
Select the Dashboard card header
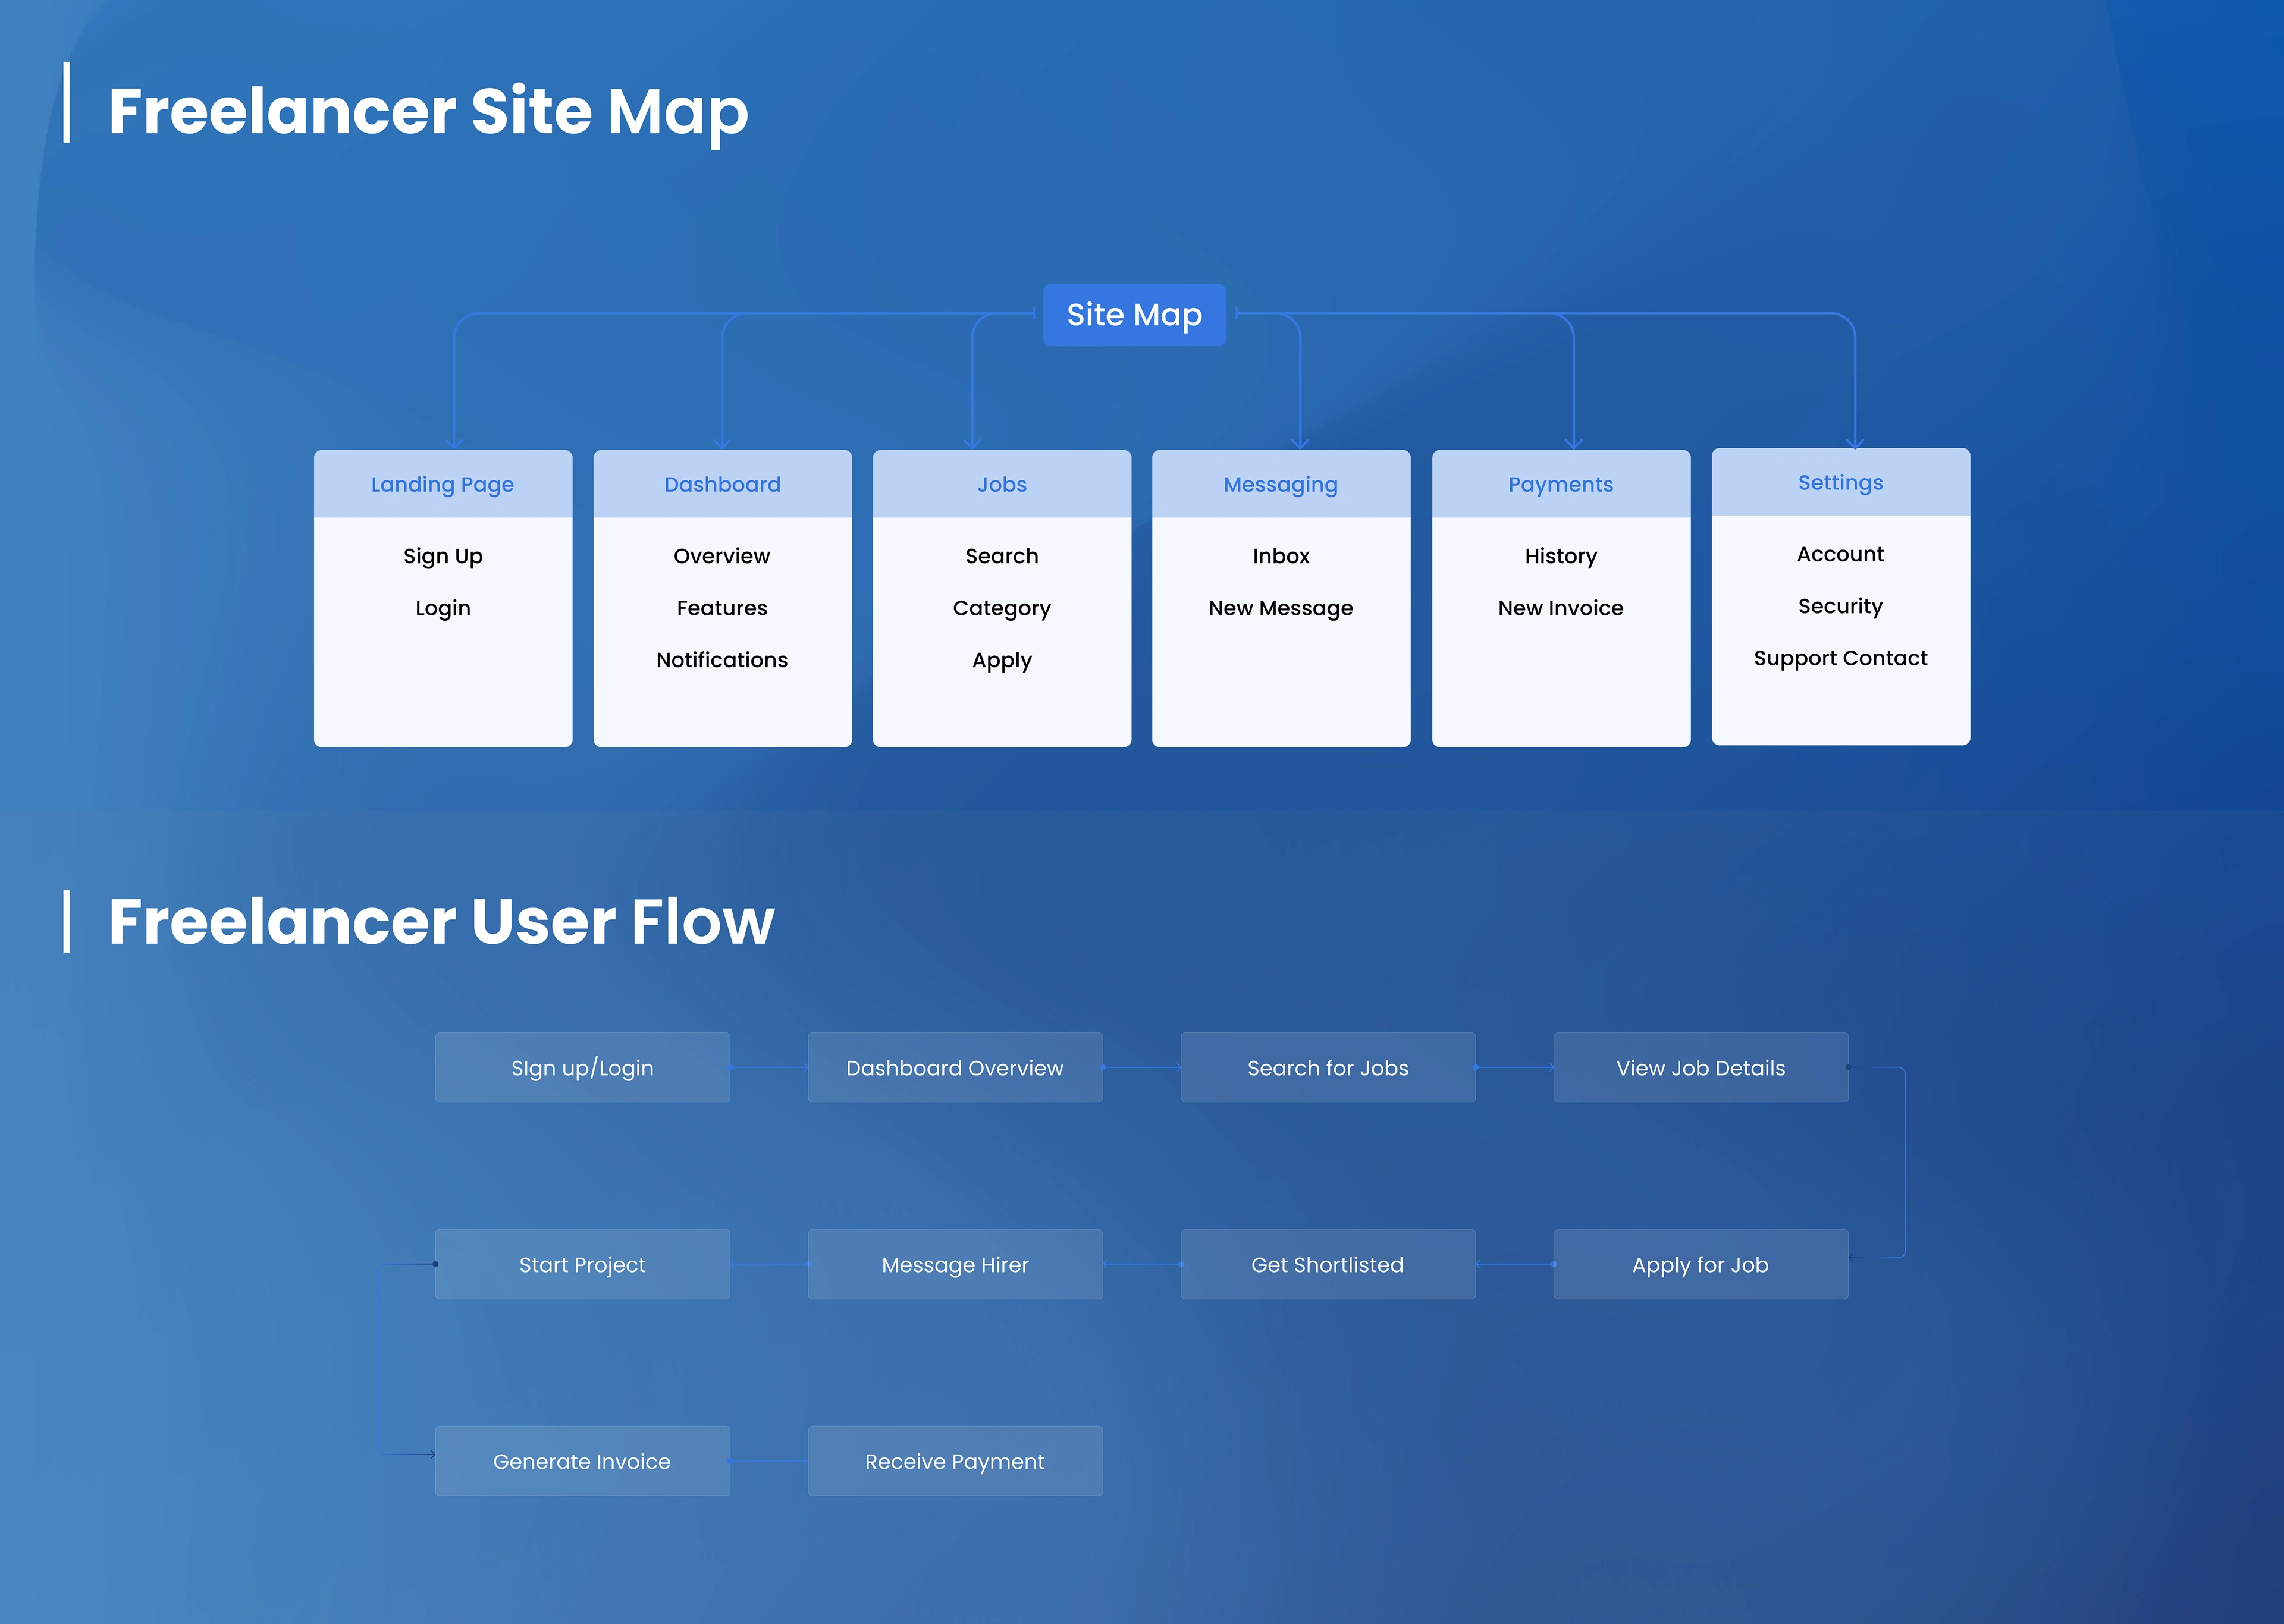722,484
